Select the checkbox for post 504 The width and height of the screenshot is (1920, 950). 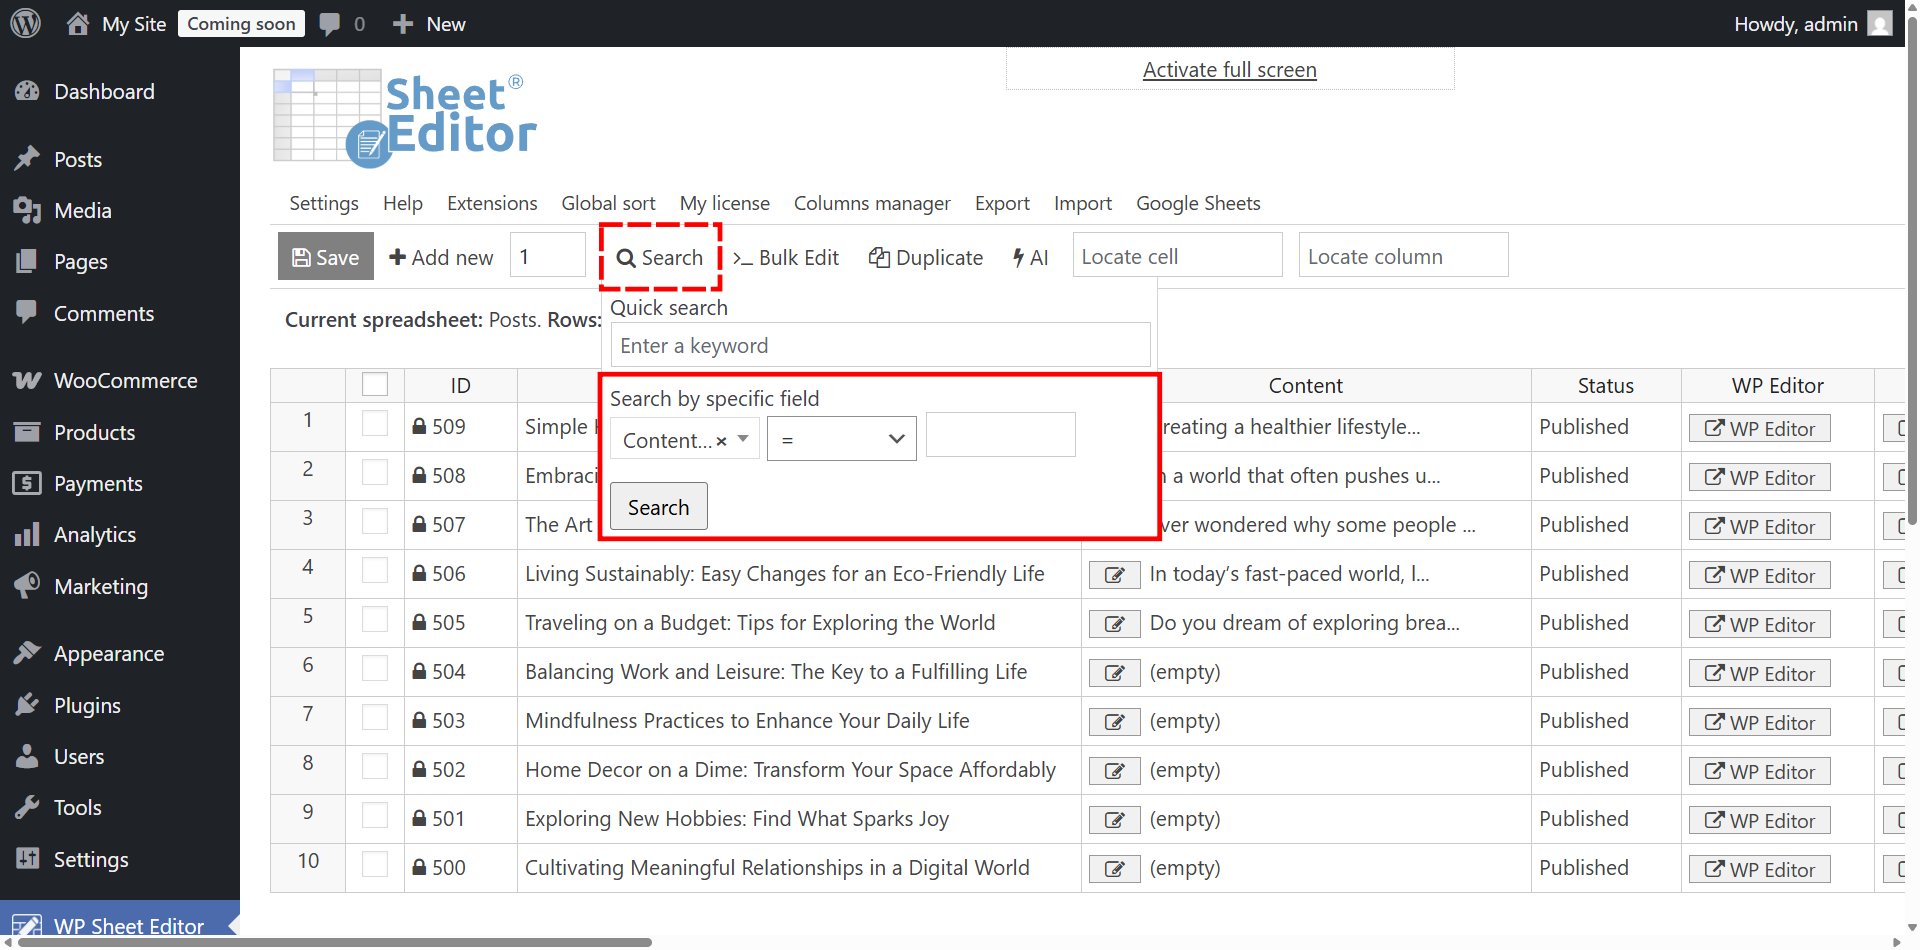tap(375, 668)
